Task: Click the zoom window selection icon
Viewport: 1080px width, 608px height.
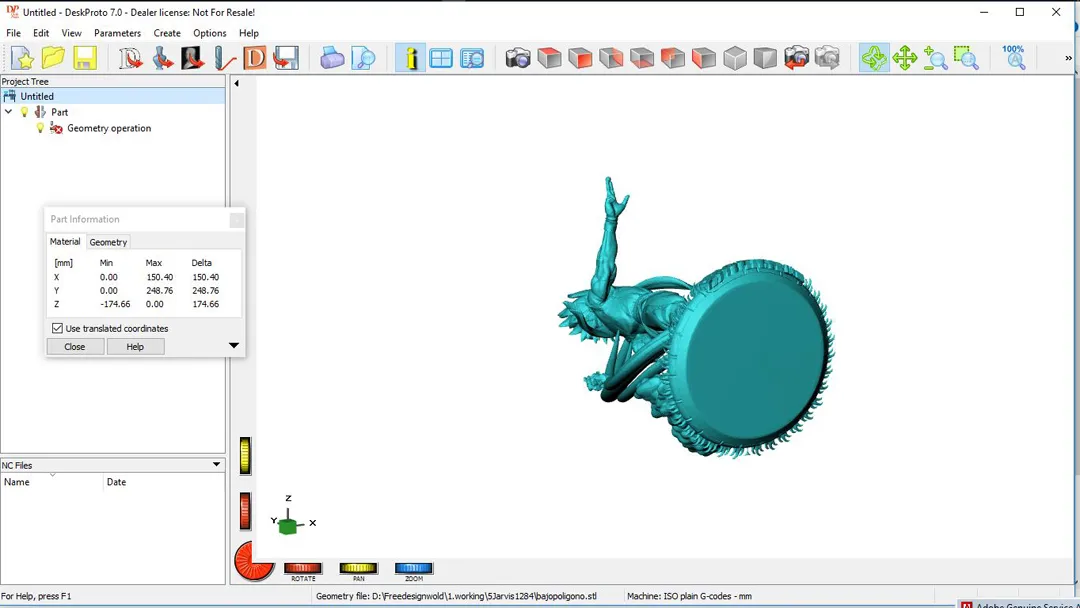Action: click(966, 58)
